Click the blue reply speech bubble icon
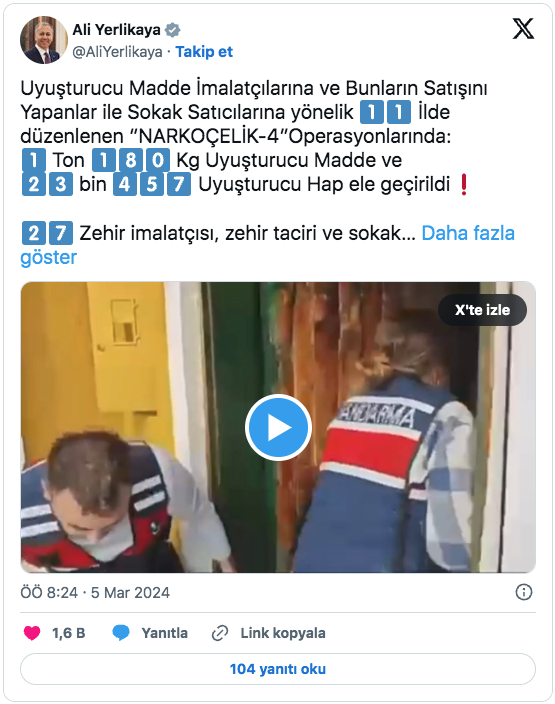The height and width of the screenshot is (704, 555). [121, 633]
